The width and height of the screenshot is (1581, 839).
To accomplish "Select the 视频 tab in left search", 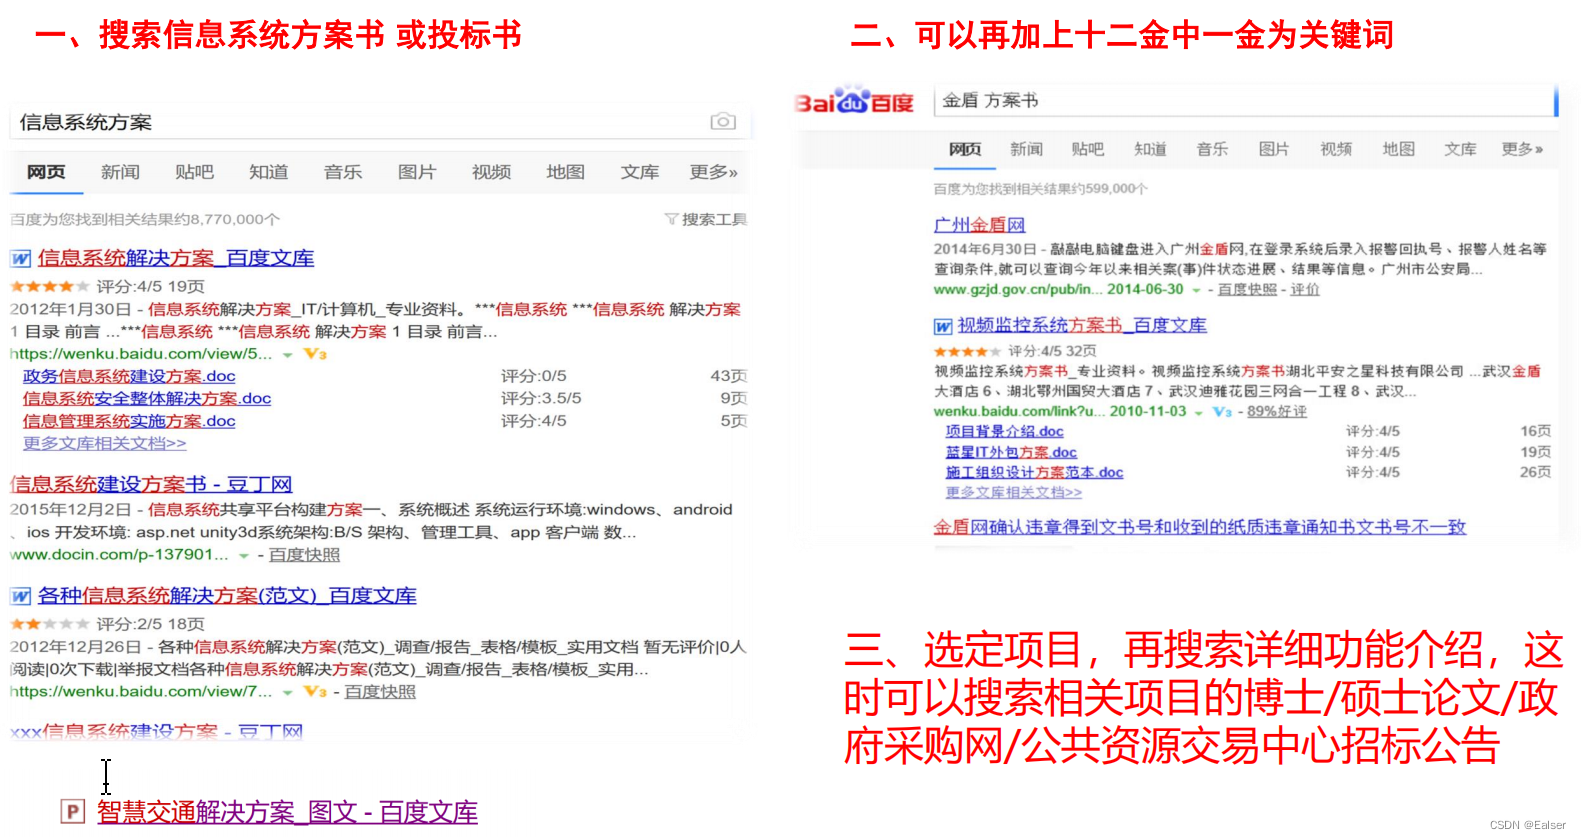I will tap(491, 172).
